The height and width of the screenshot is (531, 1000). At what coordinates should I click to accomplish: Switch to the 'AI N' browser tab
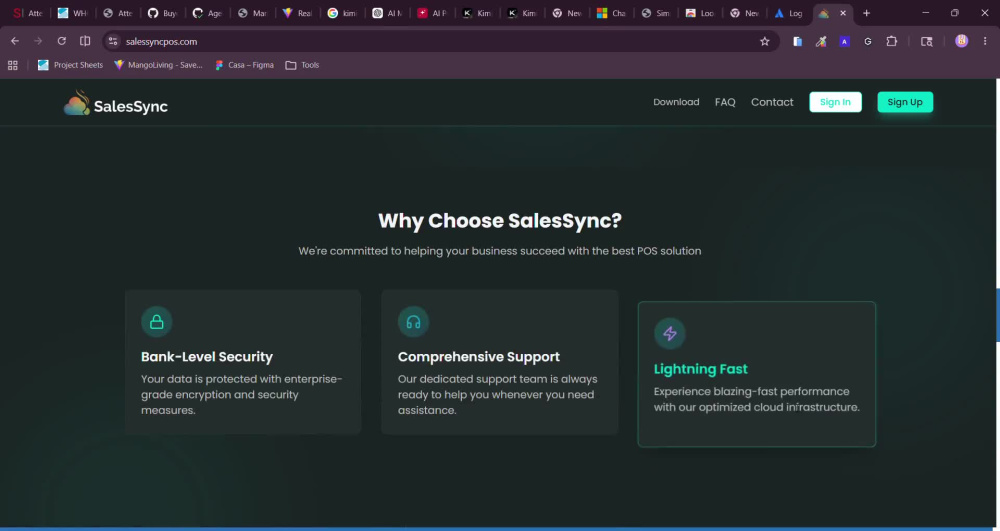(x=386, y=13)
